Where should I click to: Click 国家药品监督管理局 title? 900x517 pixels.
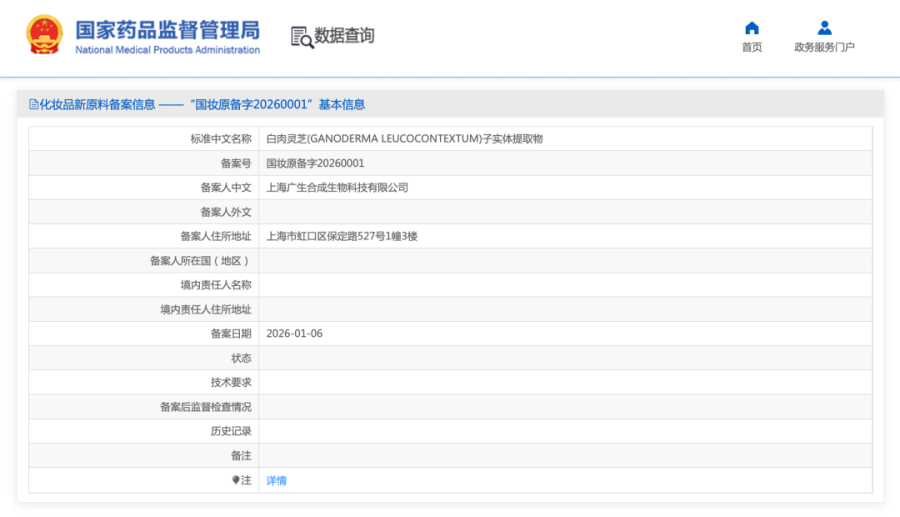[x=168, y=30]
